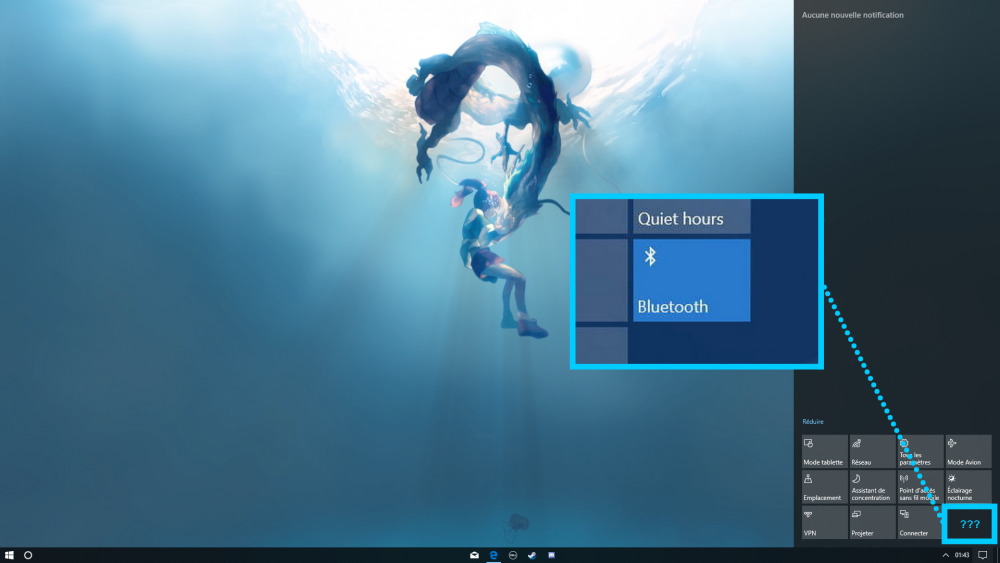Image resolution: width=1000 pixels, height=563 pixels.
Task: Open Tous les paramètres tile
Action: (x=920, y=451)
